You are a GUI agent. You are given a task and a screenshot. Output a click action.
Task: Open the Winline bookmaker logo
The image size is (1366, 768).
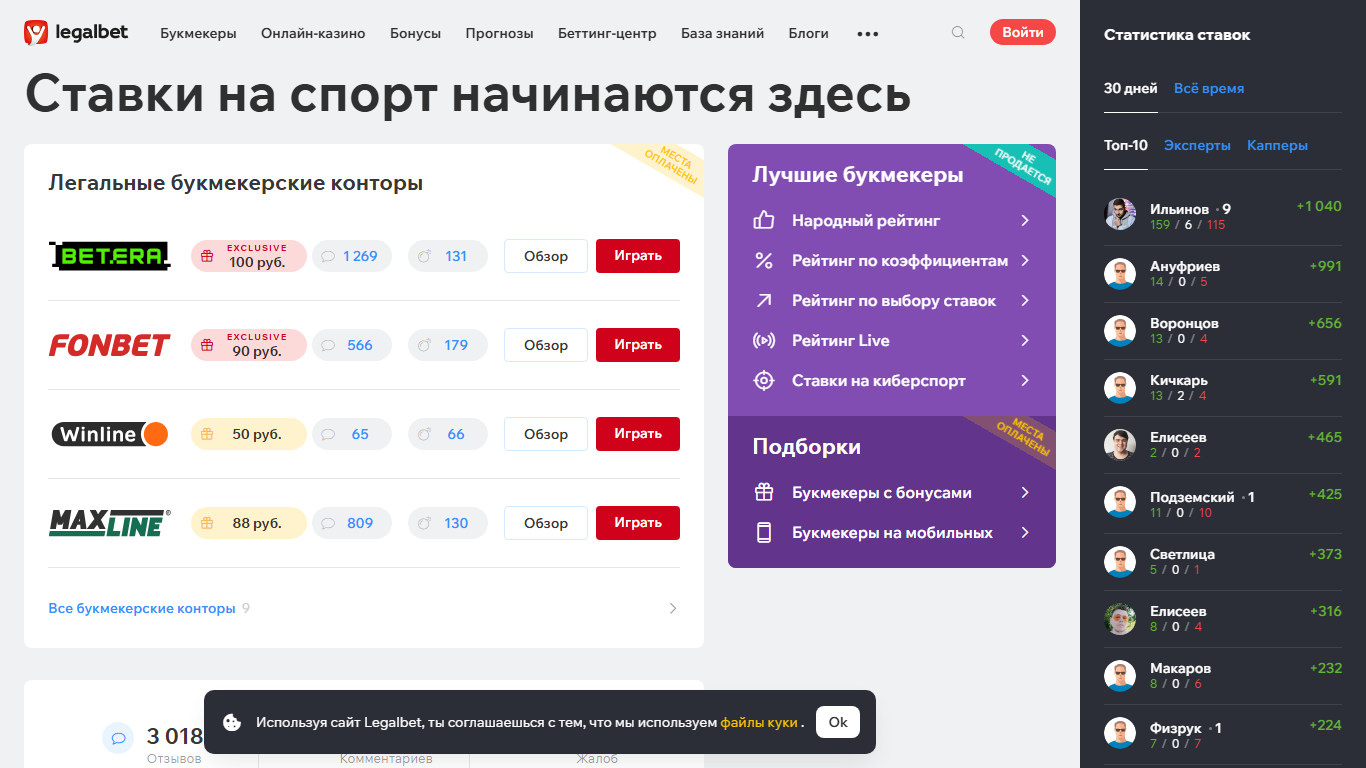(x=110, y=434)
